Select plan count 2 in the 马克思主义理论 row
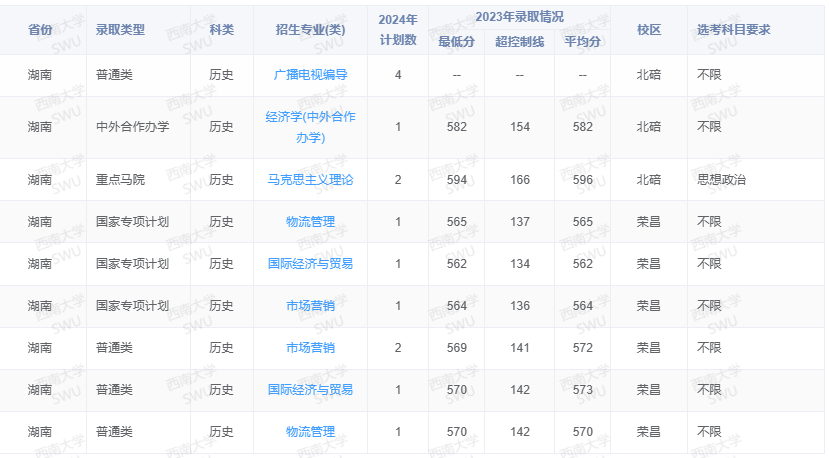This screenshot has width=829, height=458. click(x=398, y=180)
